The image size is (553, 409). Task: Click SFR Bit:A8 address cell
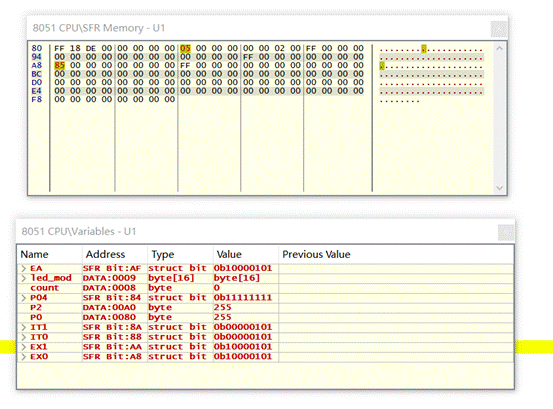pyautogui.click(x=112, y=357)
